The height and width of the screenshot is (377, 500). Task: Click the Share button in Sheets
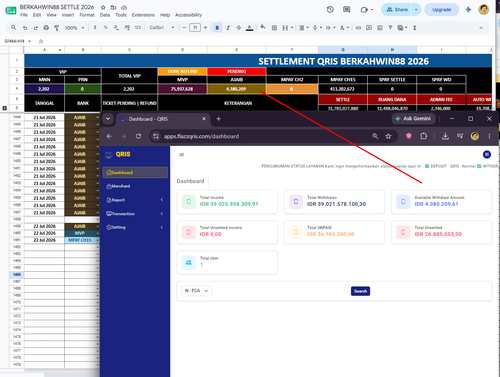click(x=397, y=10)
